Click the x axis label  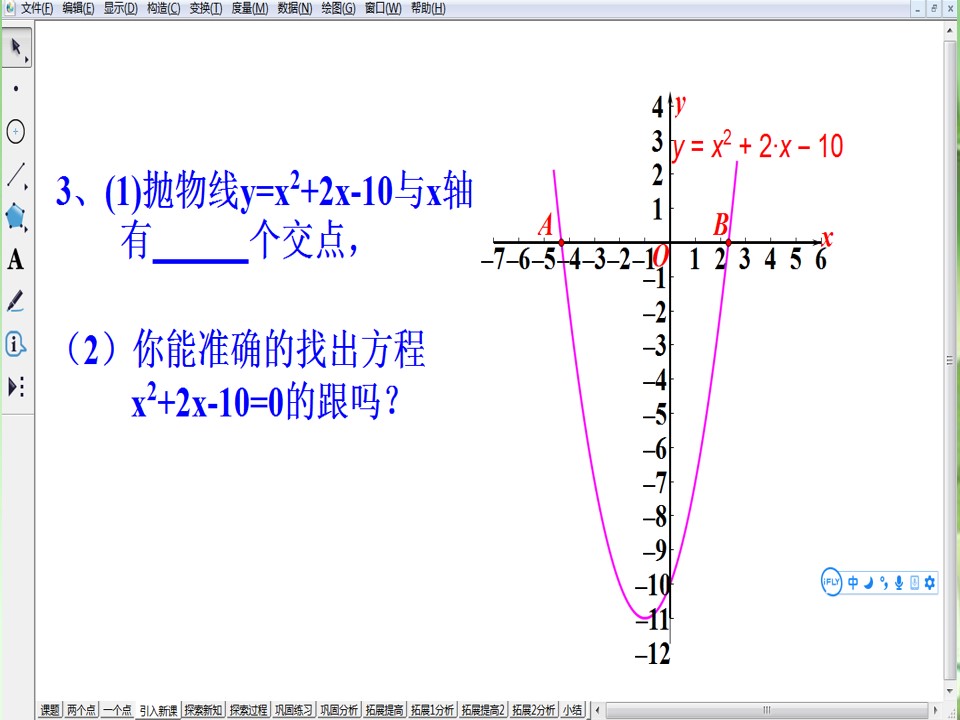click(x=827, y=238)
